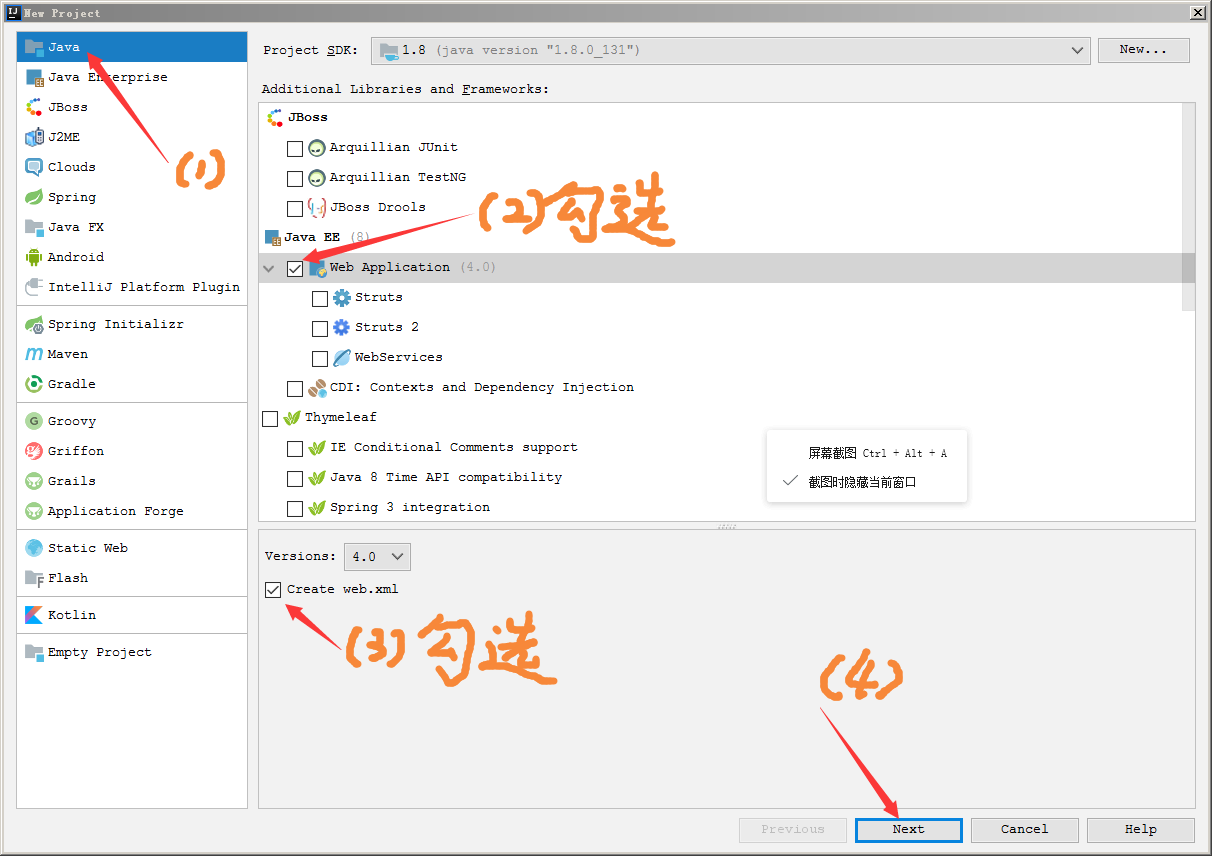
Task: Click the New... SDK button
Action: pos(1144,50)
